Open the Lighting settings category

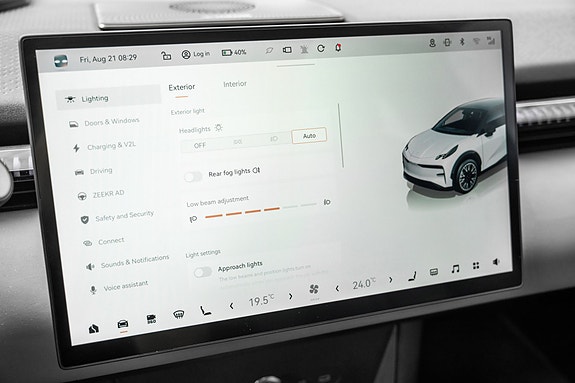pyautogui.click(x=109, y=97)
